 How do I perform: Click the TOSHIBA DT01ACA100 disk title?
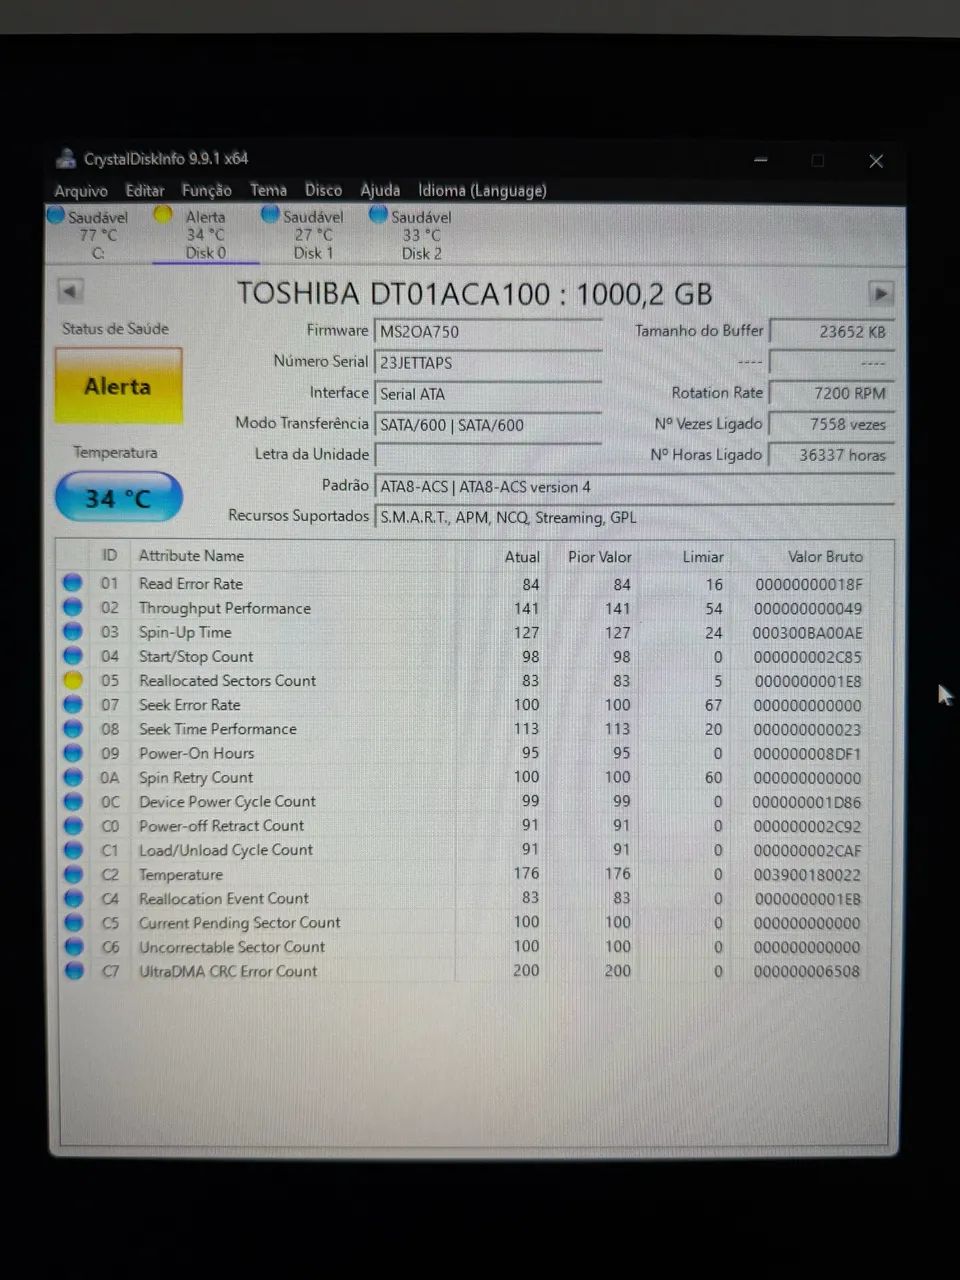tap(474, 293)
